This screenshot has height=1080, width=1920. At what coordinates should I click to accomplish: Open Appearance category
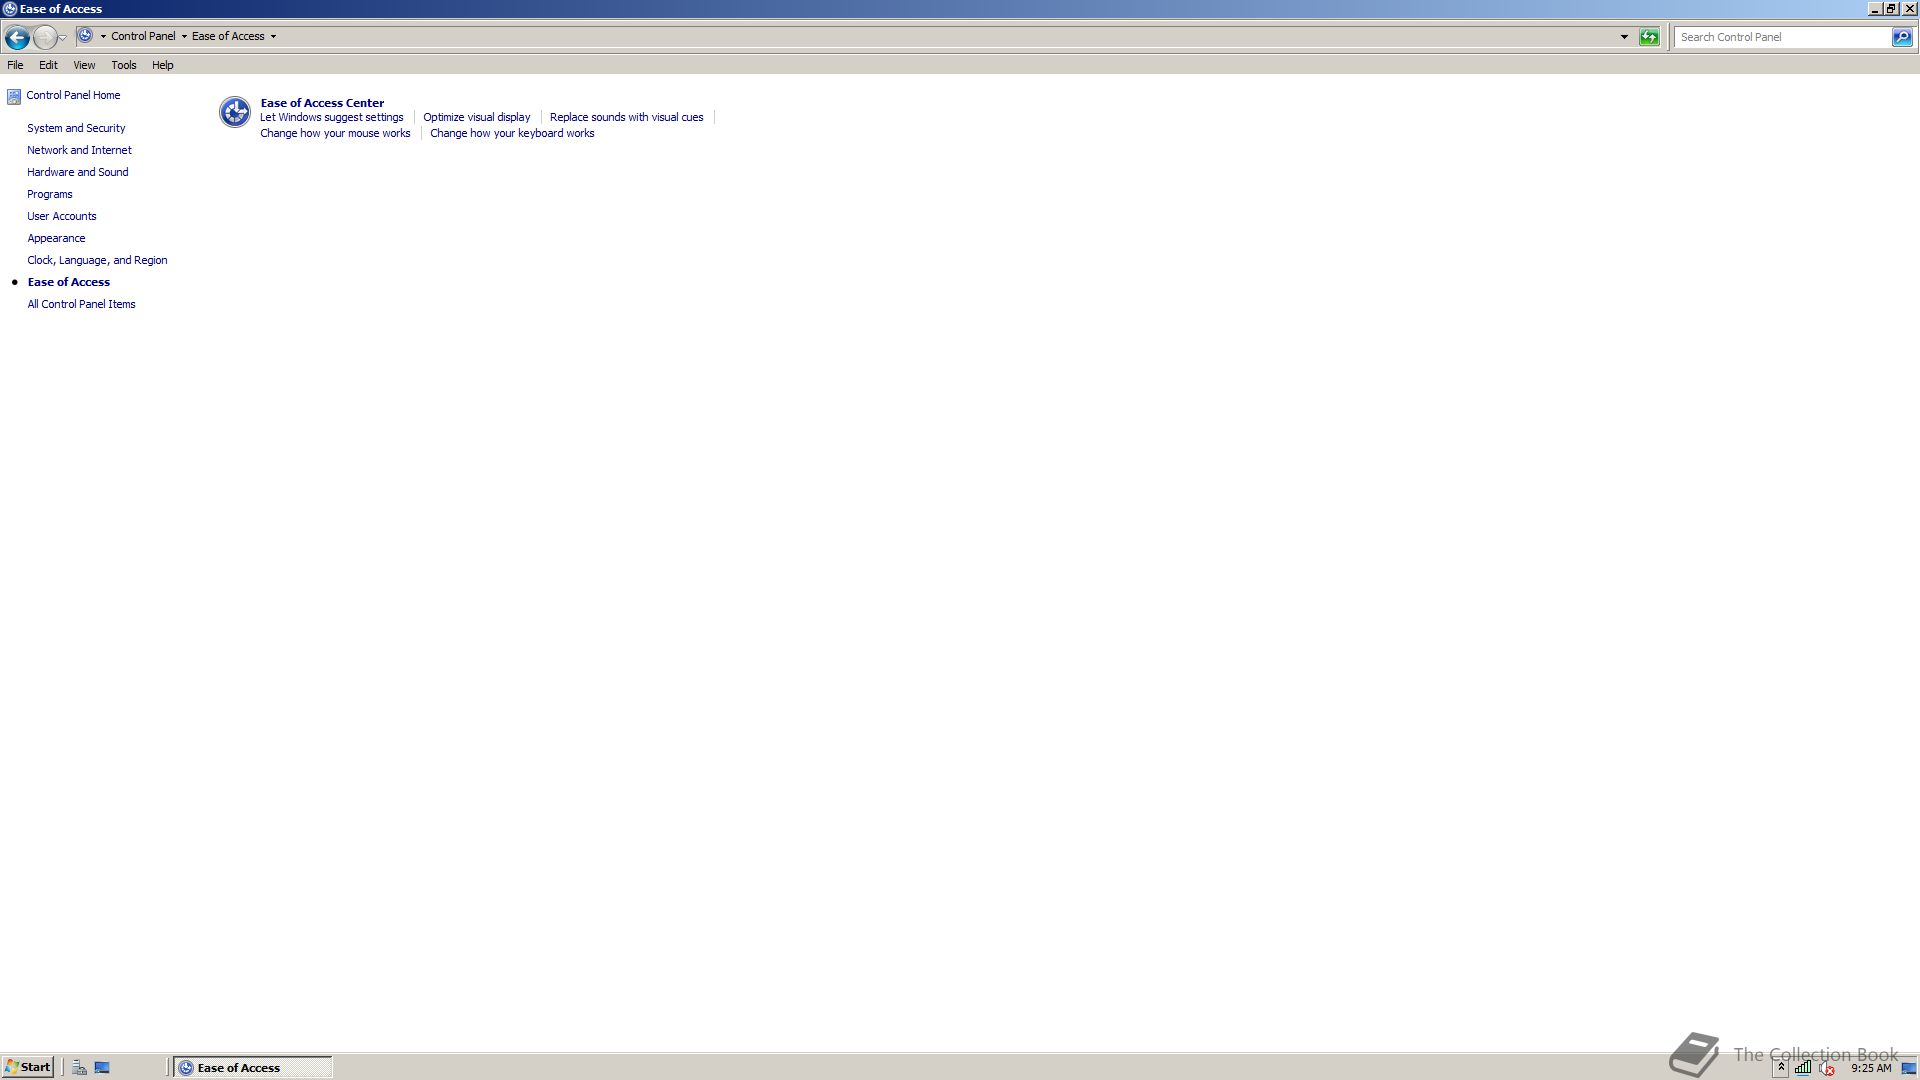[x=56, y=238]
